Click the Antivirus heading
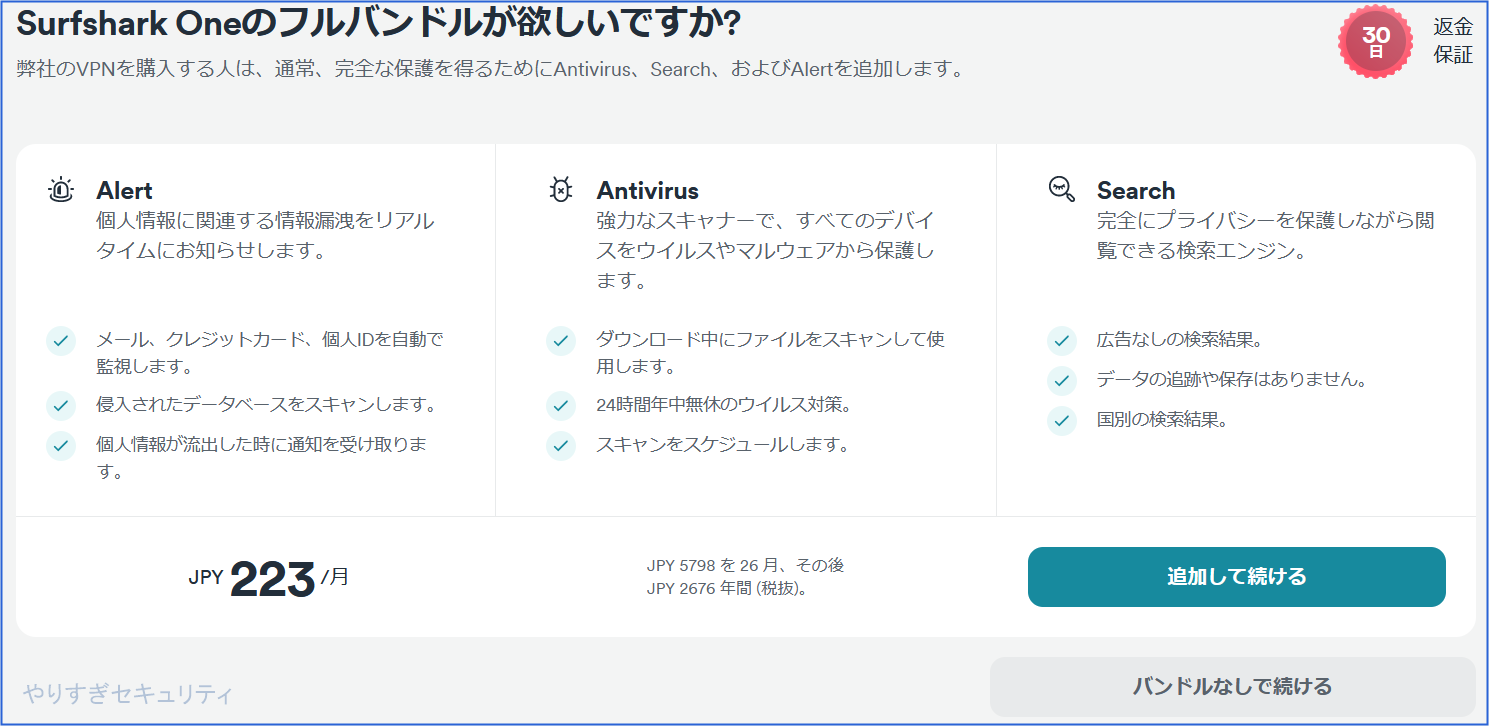The height and width of the screenshot is (726, 1489). click(648, 190)
